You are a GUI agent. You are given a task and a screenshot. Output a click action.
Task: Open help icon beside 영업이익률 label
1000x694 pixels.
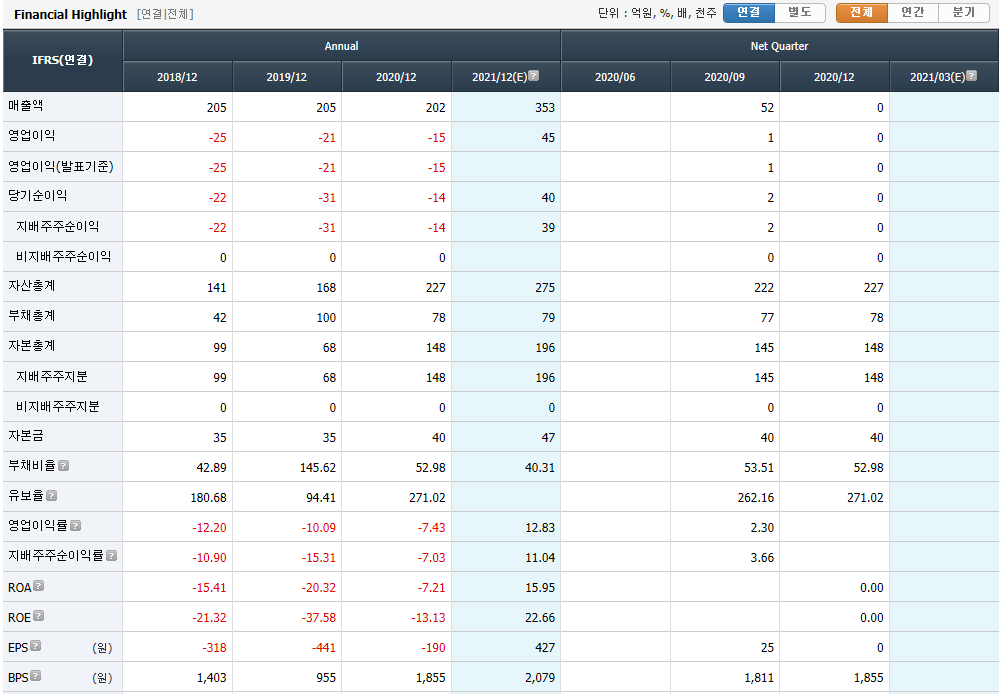(x=75, y=526)
